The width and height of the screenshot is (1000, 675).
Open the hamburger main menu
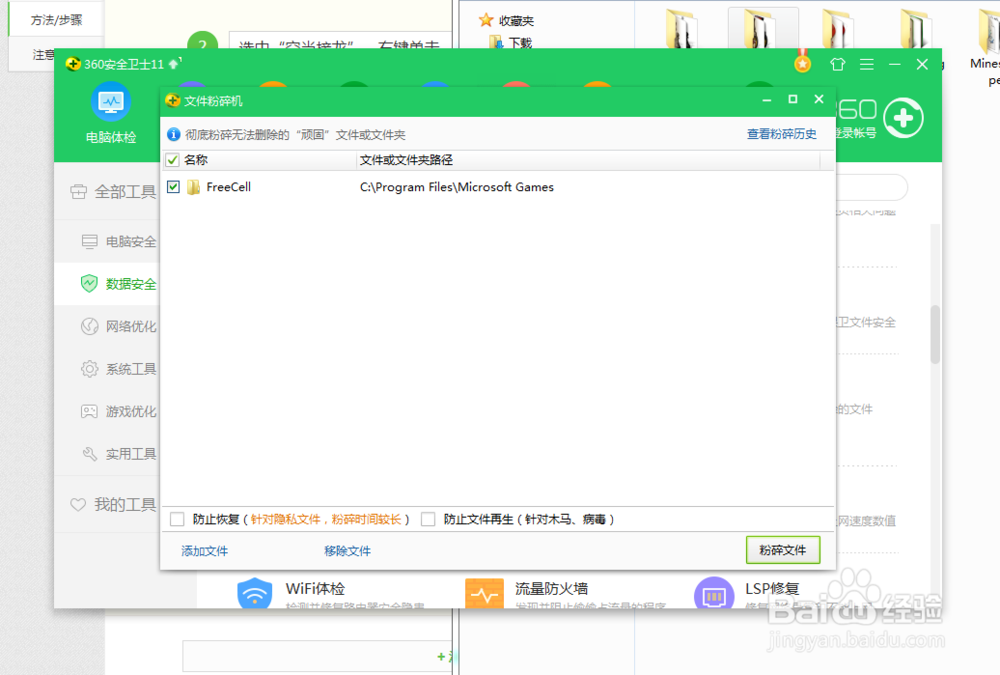866,64
